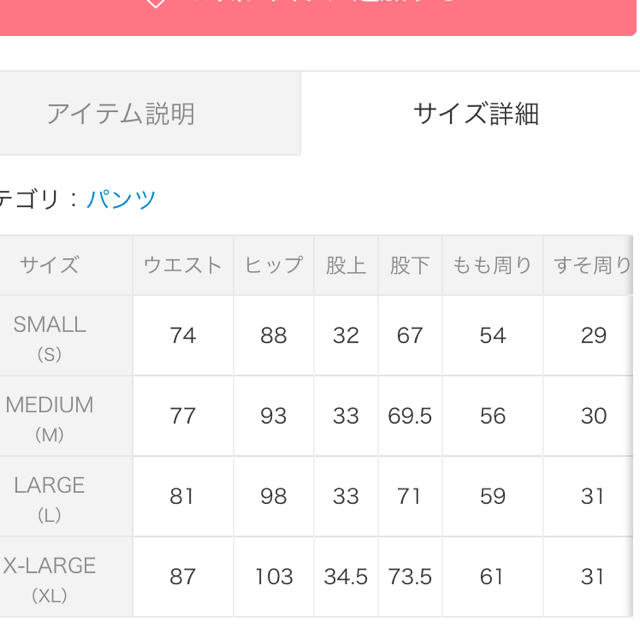Click the ヒップ column header
The image size is (640, 640).
(x=273, y=265)
